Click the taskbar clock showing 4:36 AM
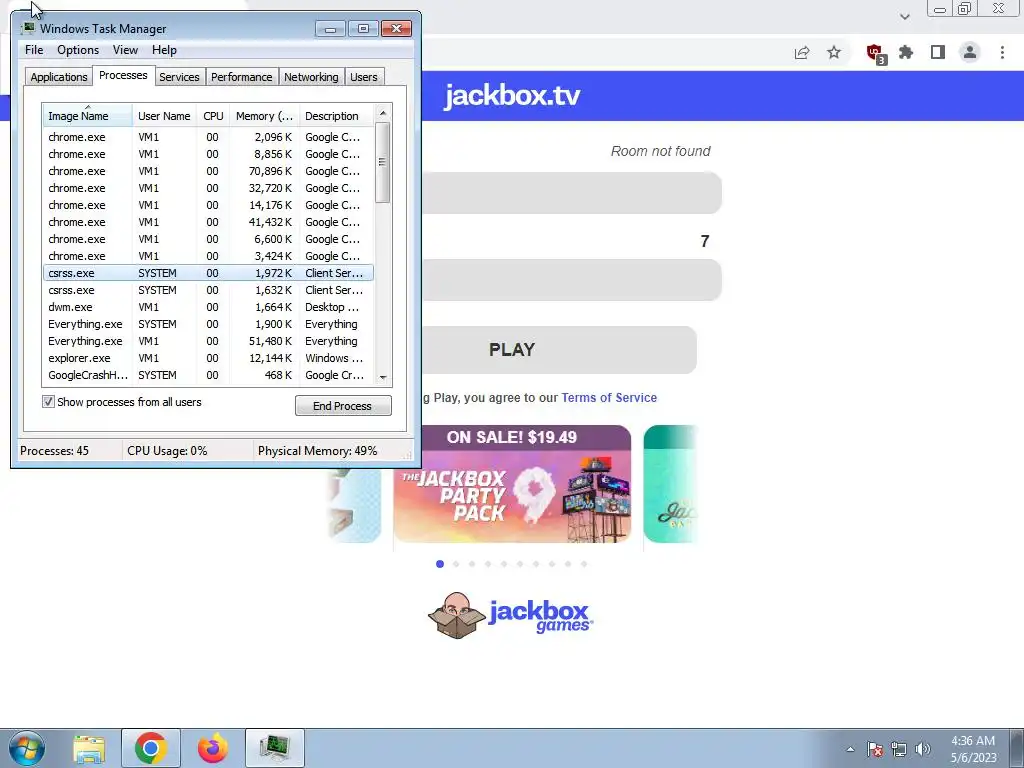Screen dimensions: 1024x768 point(973,748)
